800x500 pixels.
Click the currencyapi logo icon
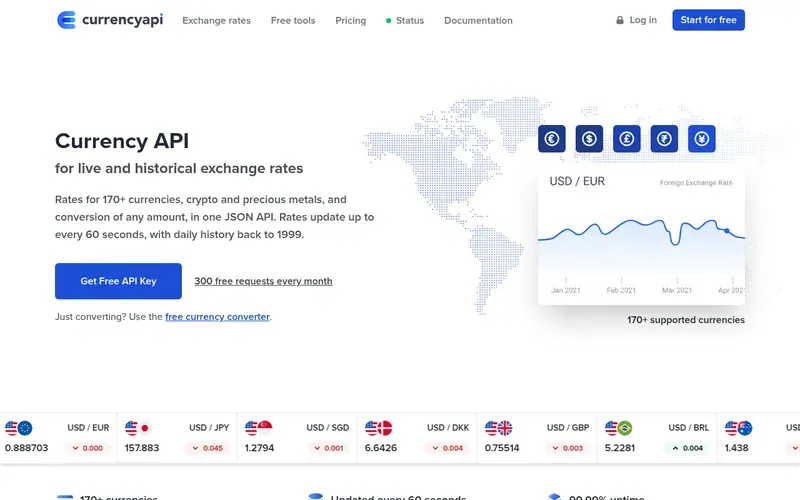click(66, 20)
